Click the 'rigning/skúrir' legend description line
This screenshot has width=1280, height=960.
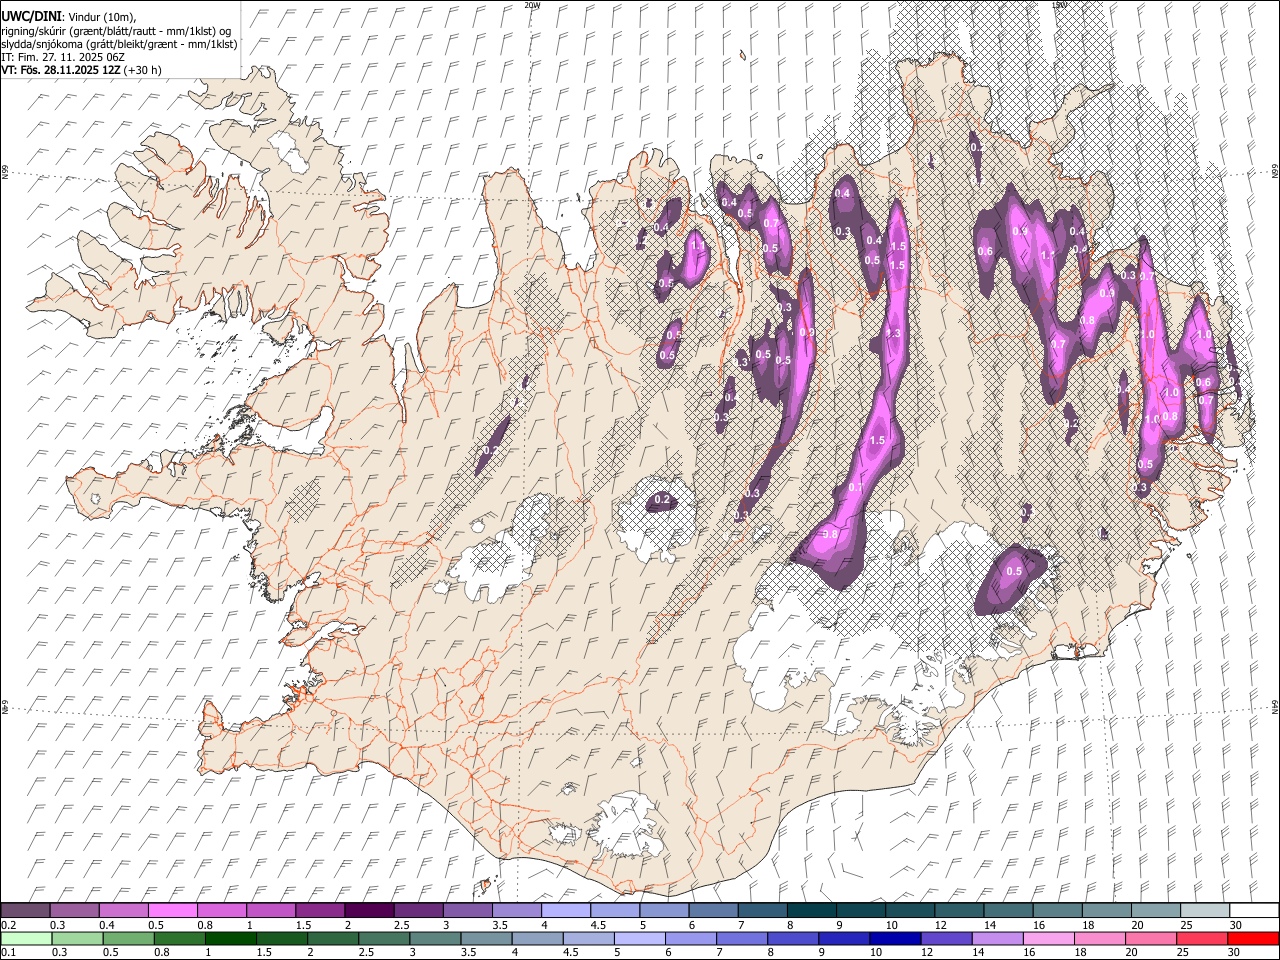coord(116,30)
